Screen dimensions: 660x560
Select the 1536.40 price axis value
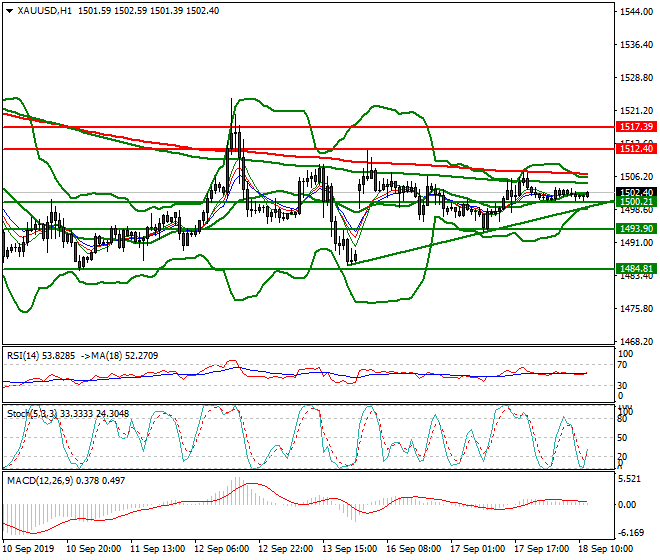click(636, 45)
